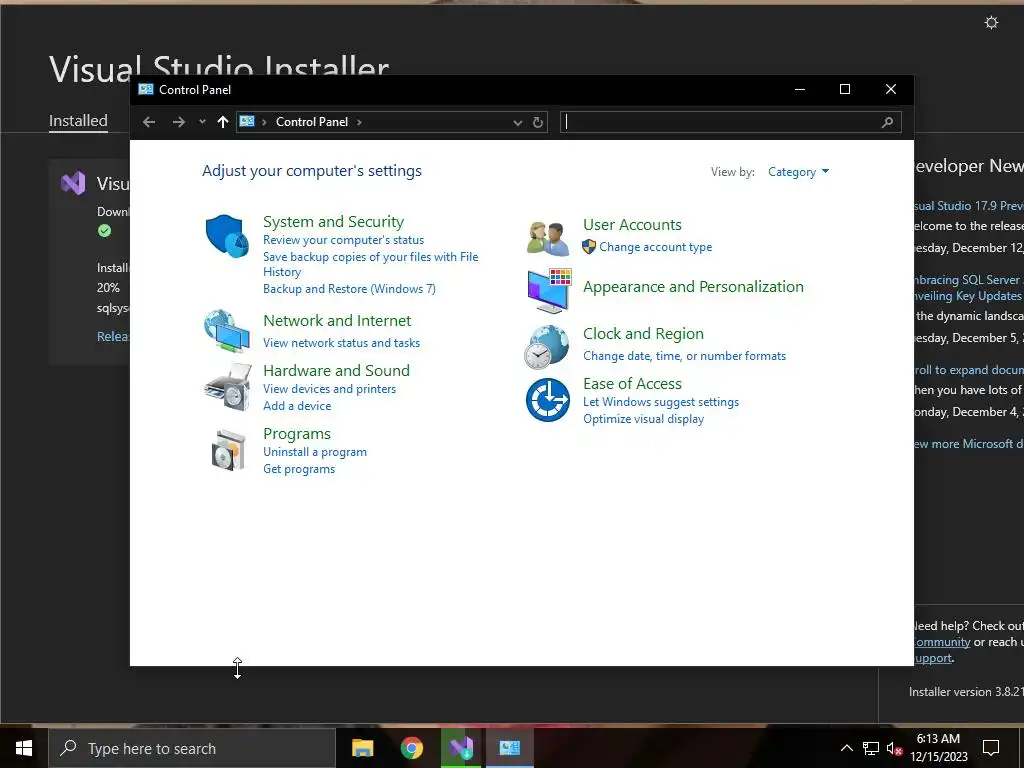Expand the chevron before Control Panel breadcrumb

264,122
